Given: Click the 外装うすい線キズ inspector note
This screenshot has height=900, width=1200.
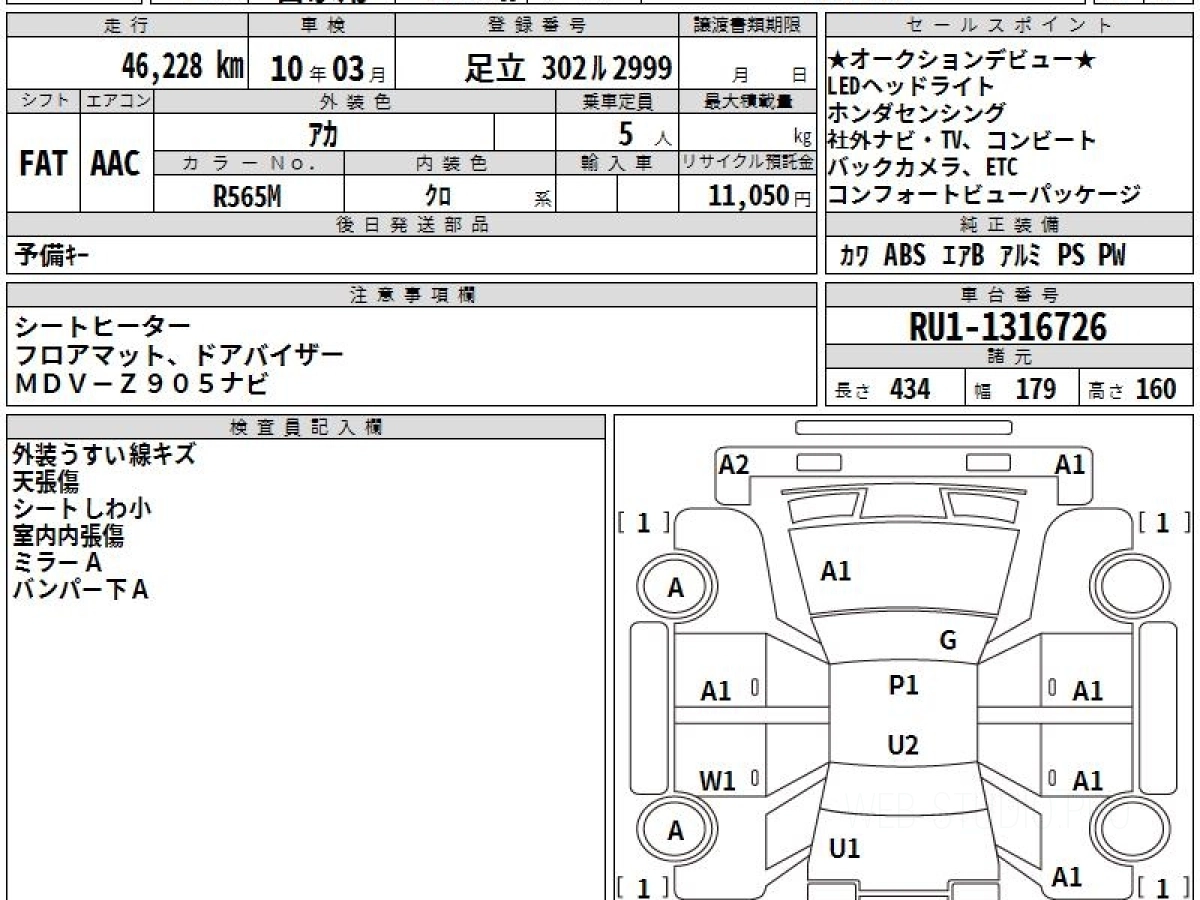Looking at the screenshot, I should pos(104,454).
